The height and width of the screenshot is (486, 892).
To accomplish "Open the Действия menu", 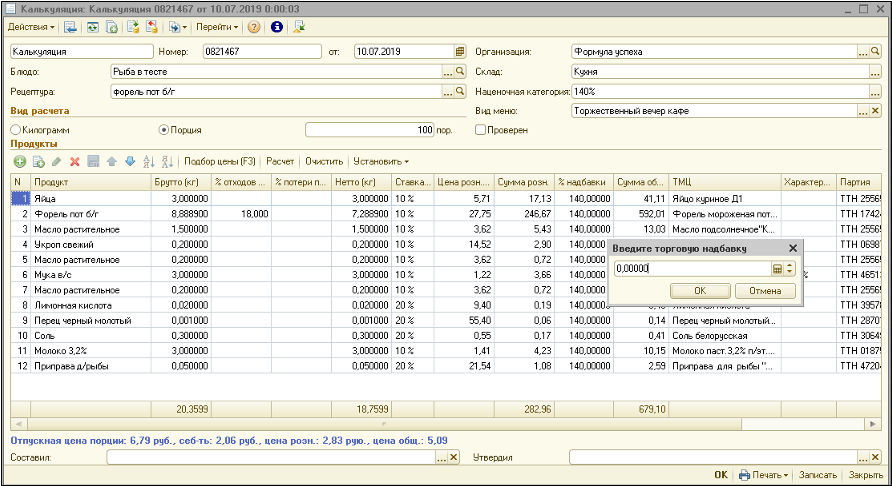I will [x=31, y=26].
